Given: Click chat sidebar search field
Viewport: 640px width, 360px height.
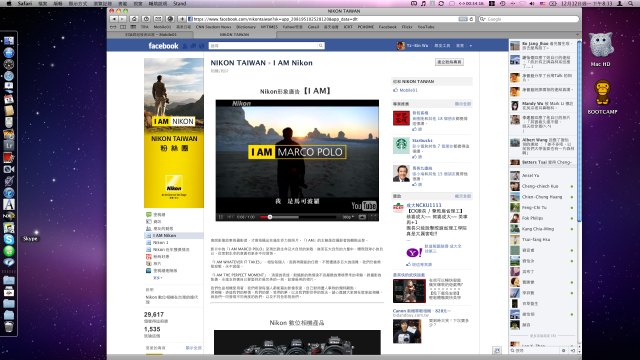Looking at the screenshot, I should tap(534, 350).
